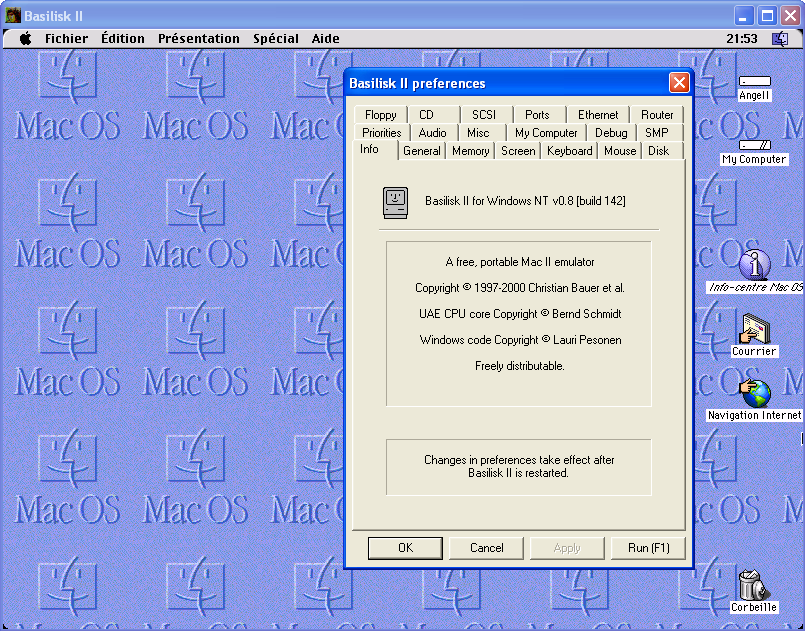The height and width of the screenshot is (631, 805).
Task: Open the Présentation menu
Action: tap(199, 39)
